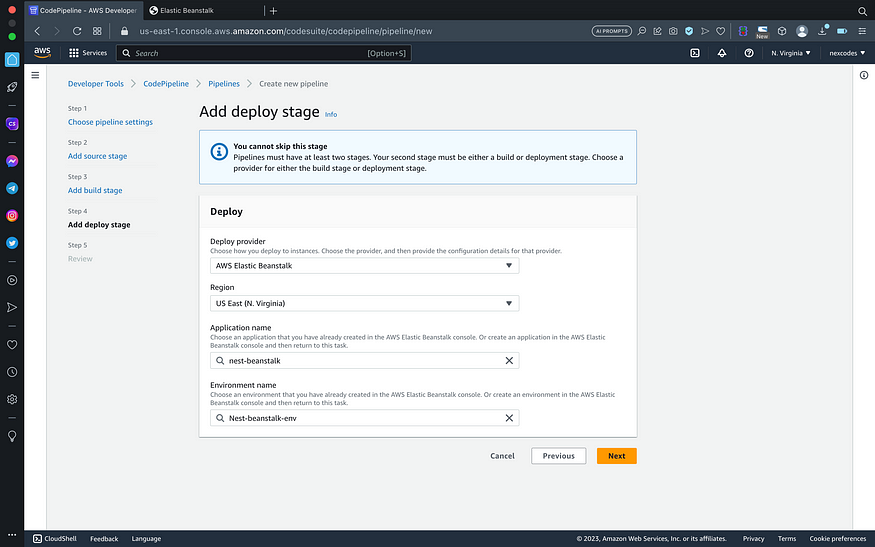Click the Next button
The width and height of the screenshot is (875, 547).
617,456
